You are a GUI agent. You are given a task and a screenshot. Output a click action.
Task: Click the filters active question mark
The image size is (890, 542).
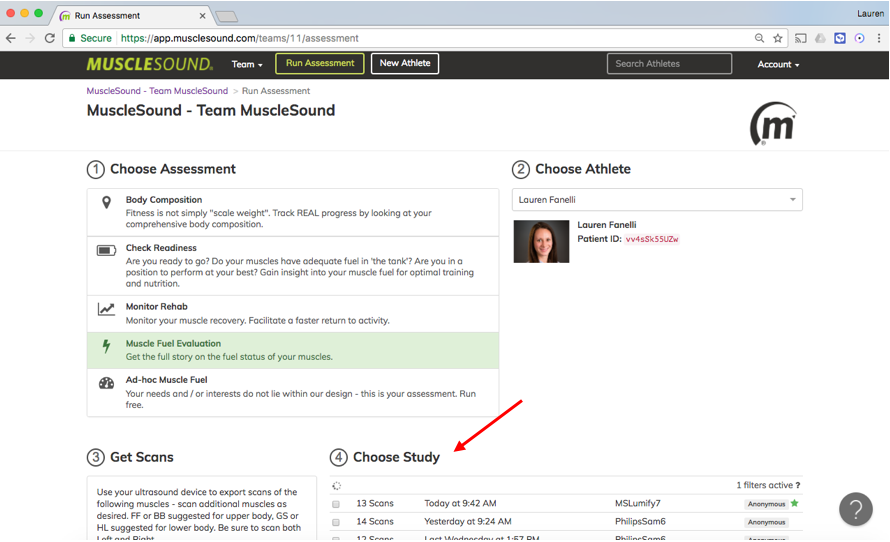tap(797, 485)
